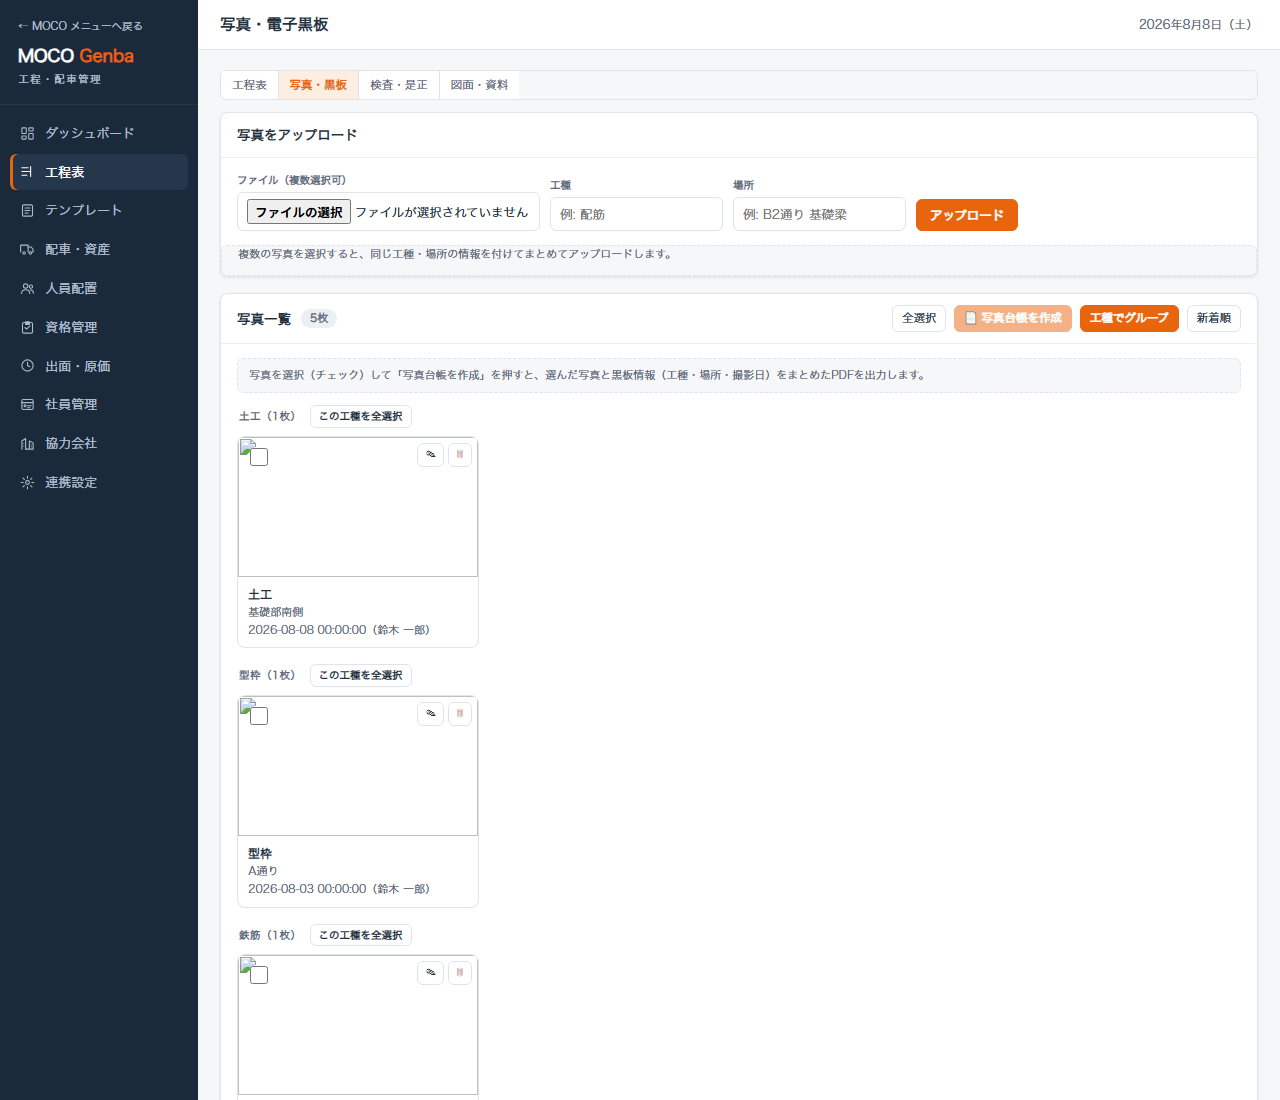Screen dimensions: 1280x1100
Task: Return via the ← MOCO メニューへ戻る link
Action: pos(80,26)
